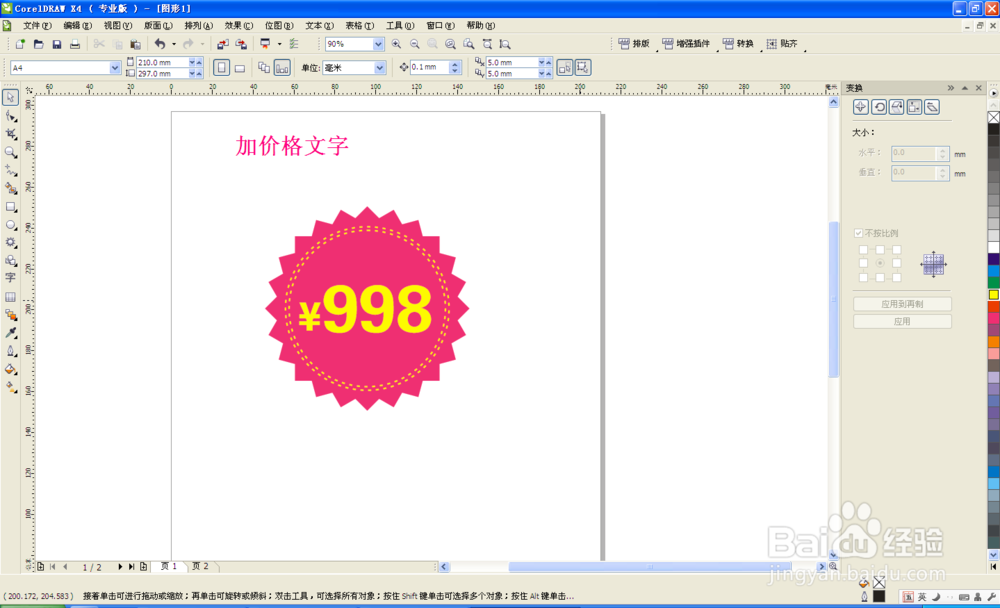Open the 毫米 units dropdown
Screen dimensions: 1000x608
pyautogui.click(x=380, y=66)
